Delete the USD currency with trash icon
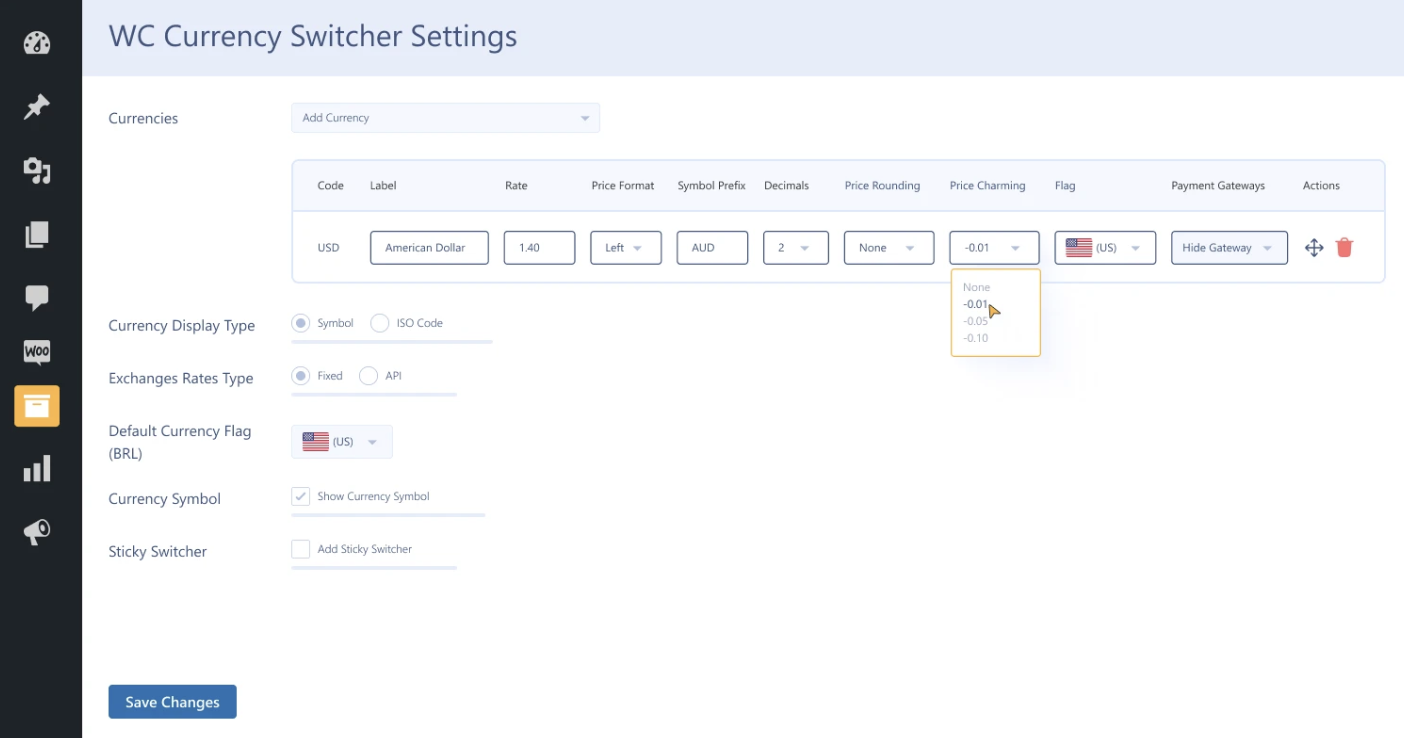Image resolution: width=1404 pixels, height=738 pixels. click(1344, 247)
